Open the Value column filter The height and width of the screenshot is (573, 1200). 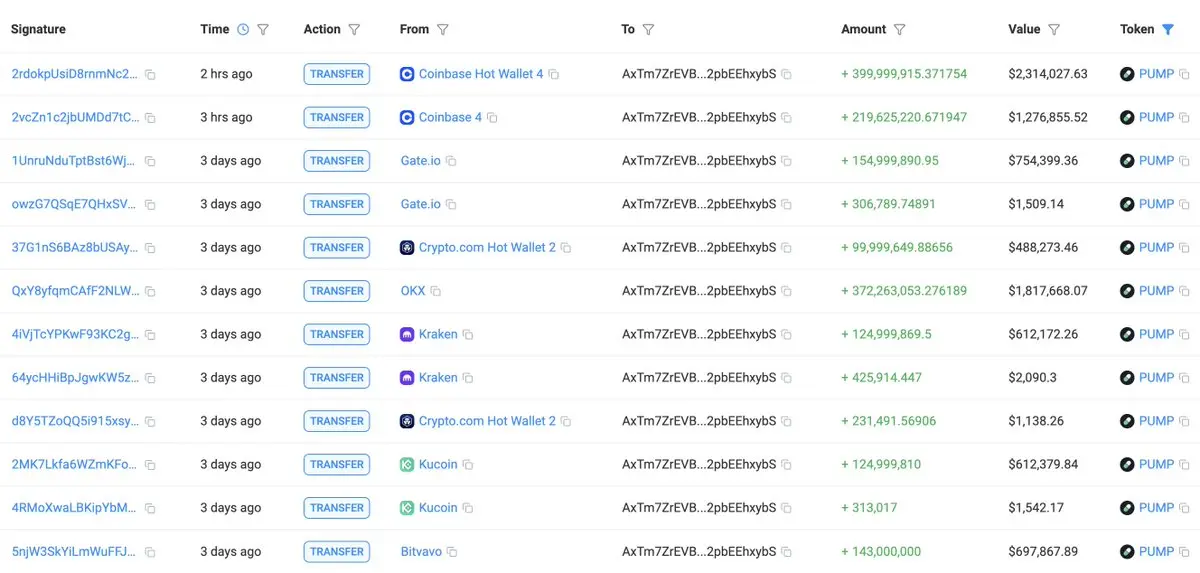click(1054, 30)
